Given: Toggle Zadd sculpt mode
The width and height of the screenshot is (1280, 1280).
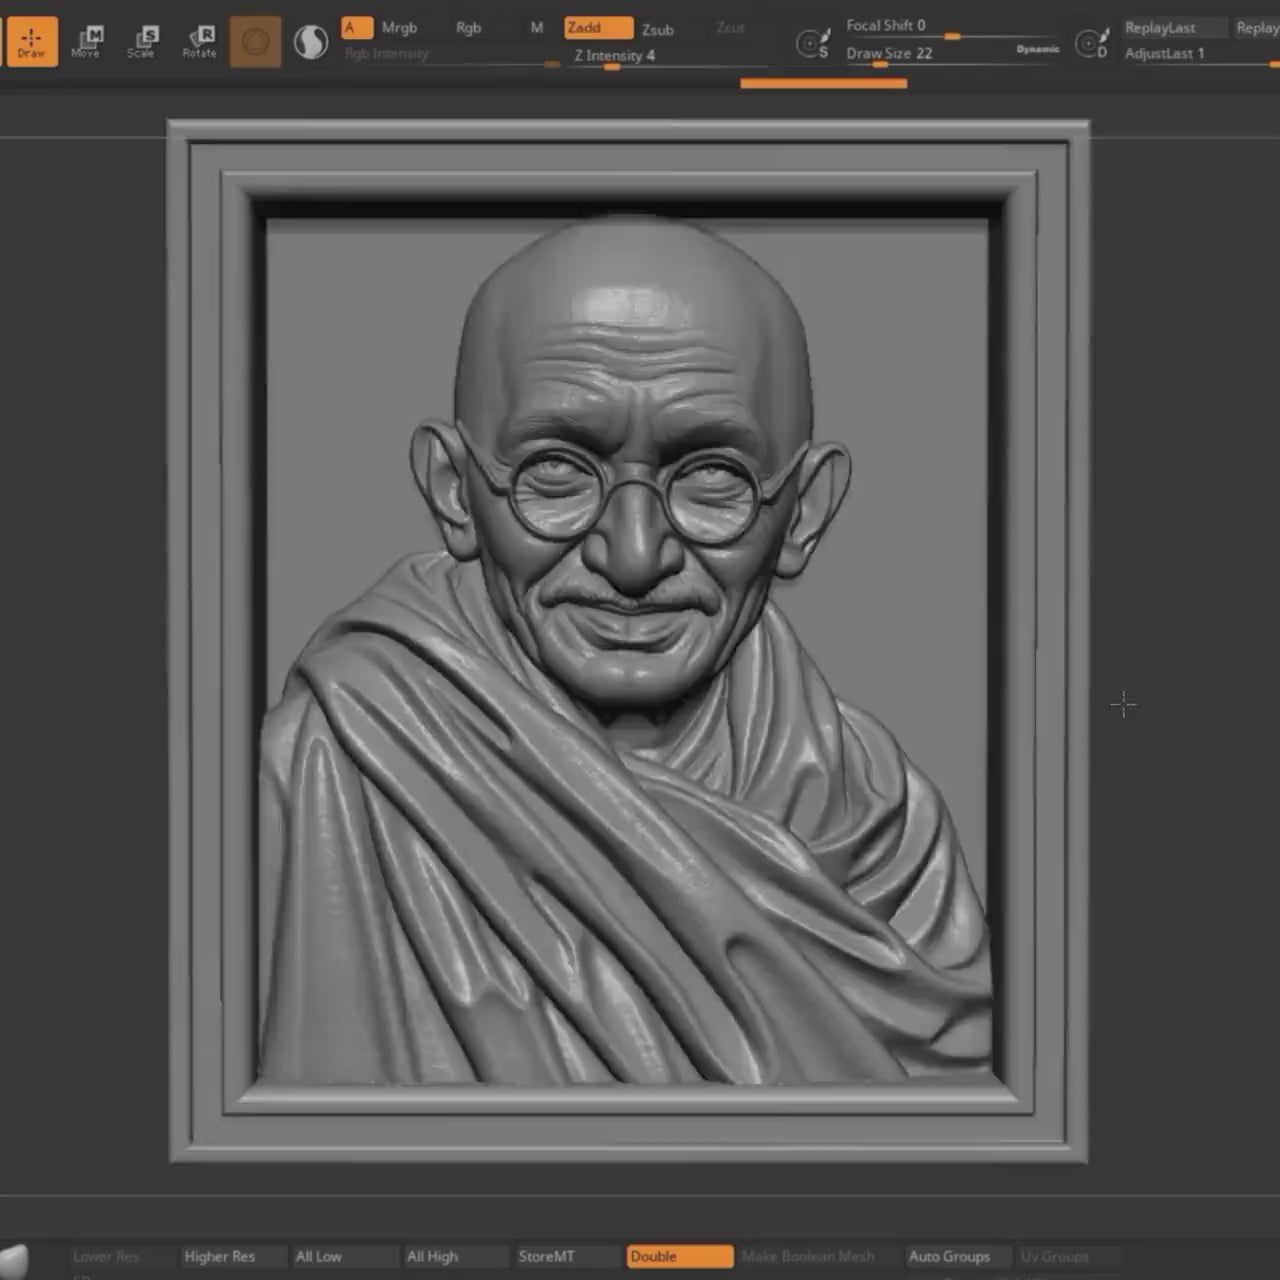Looking at the screenshot, I should [598, 28].
